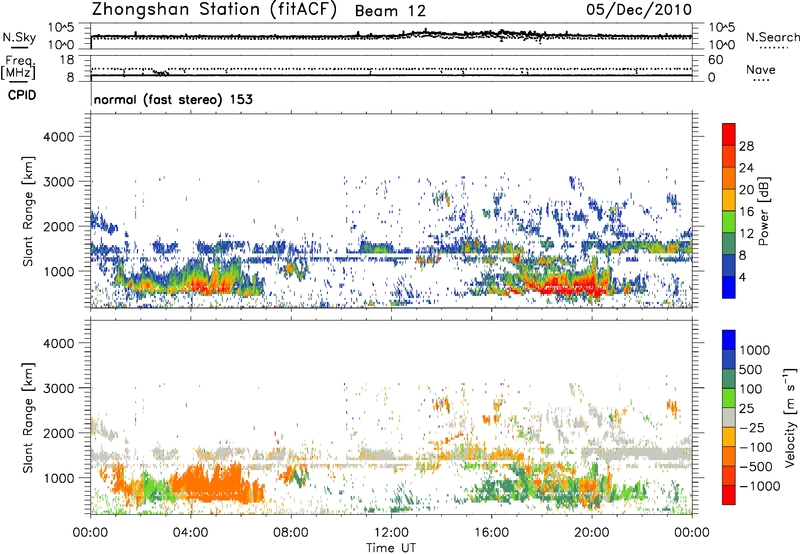This screenshot has width=800, height=554.
Task: Click the noise trace in top panel
Action: click(391, 37)
